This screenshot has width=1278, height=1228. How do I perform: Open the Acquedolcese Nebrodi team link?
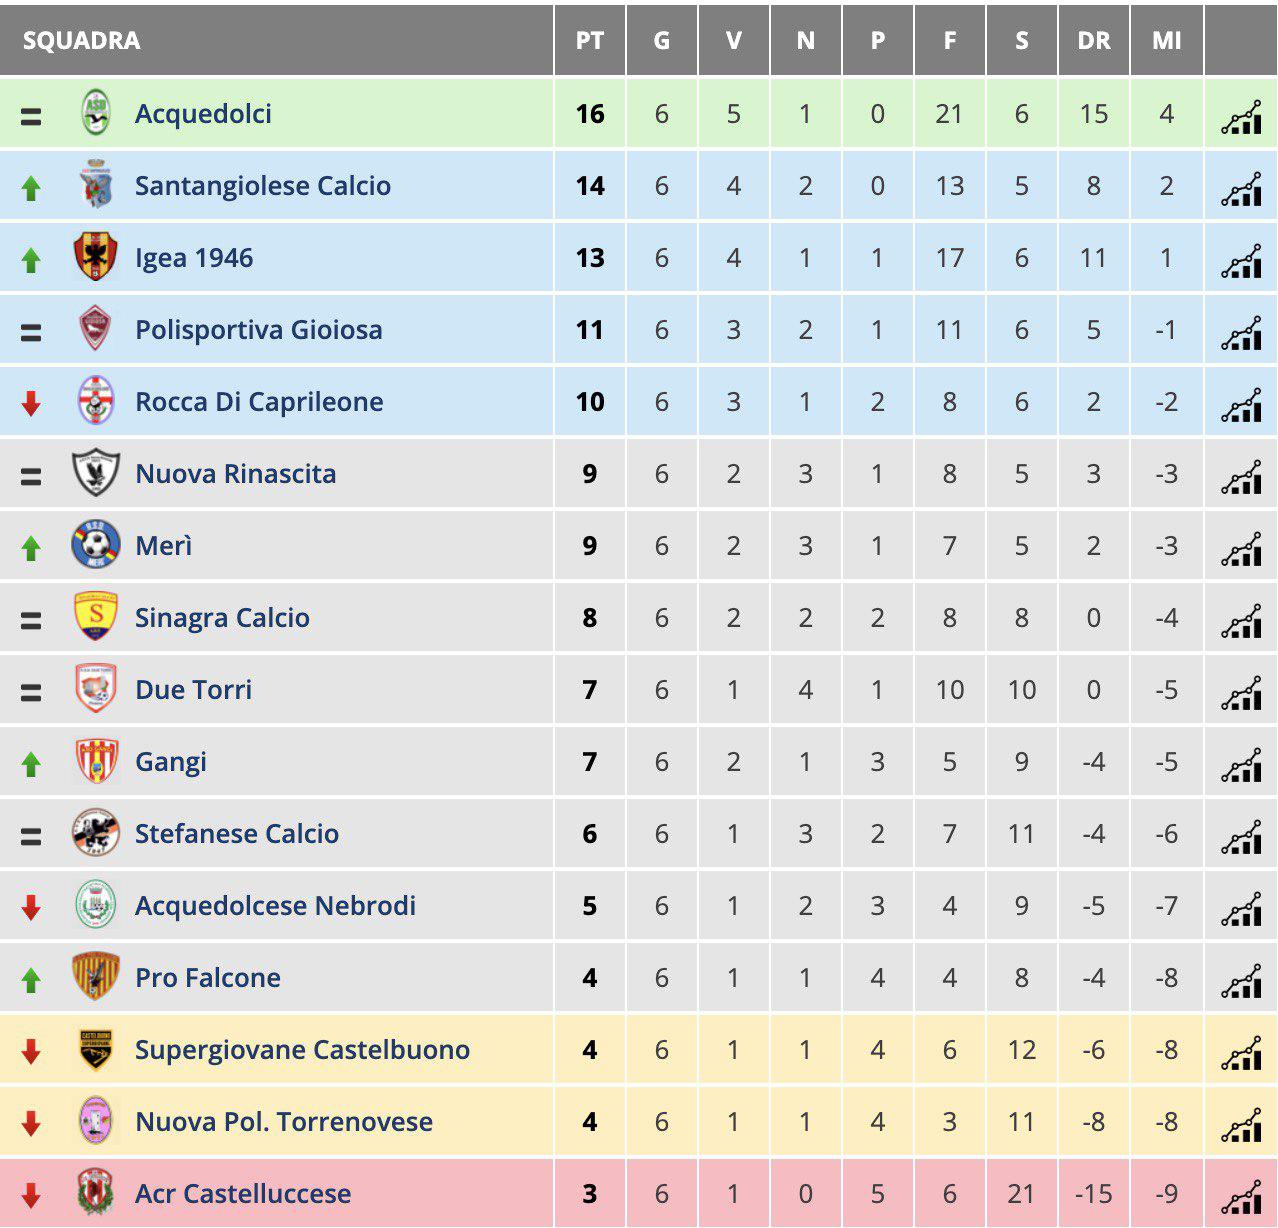275,906
